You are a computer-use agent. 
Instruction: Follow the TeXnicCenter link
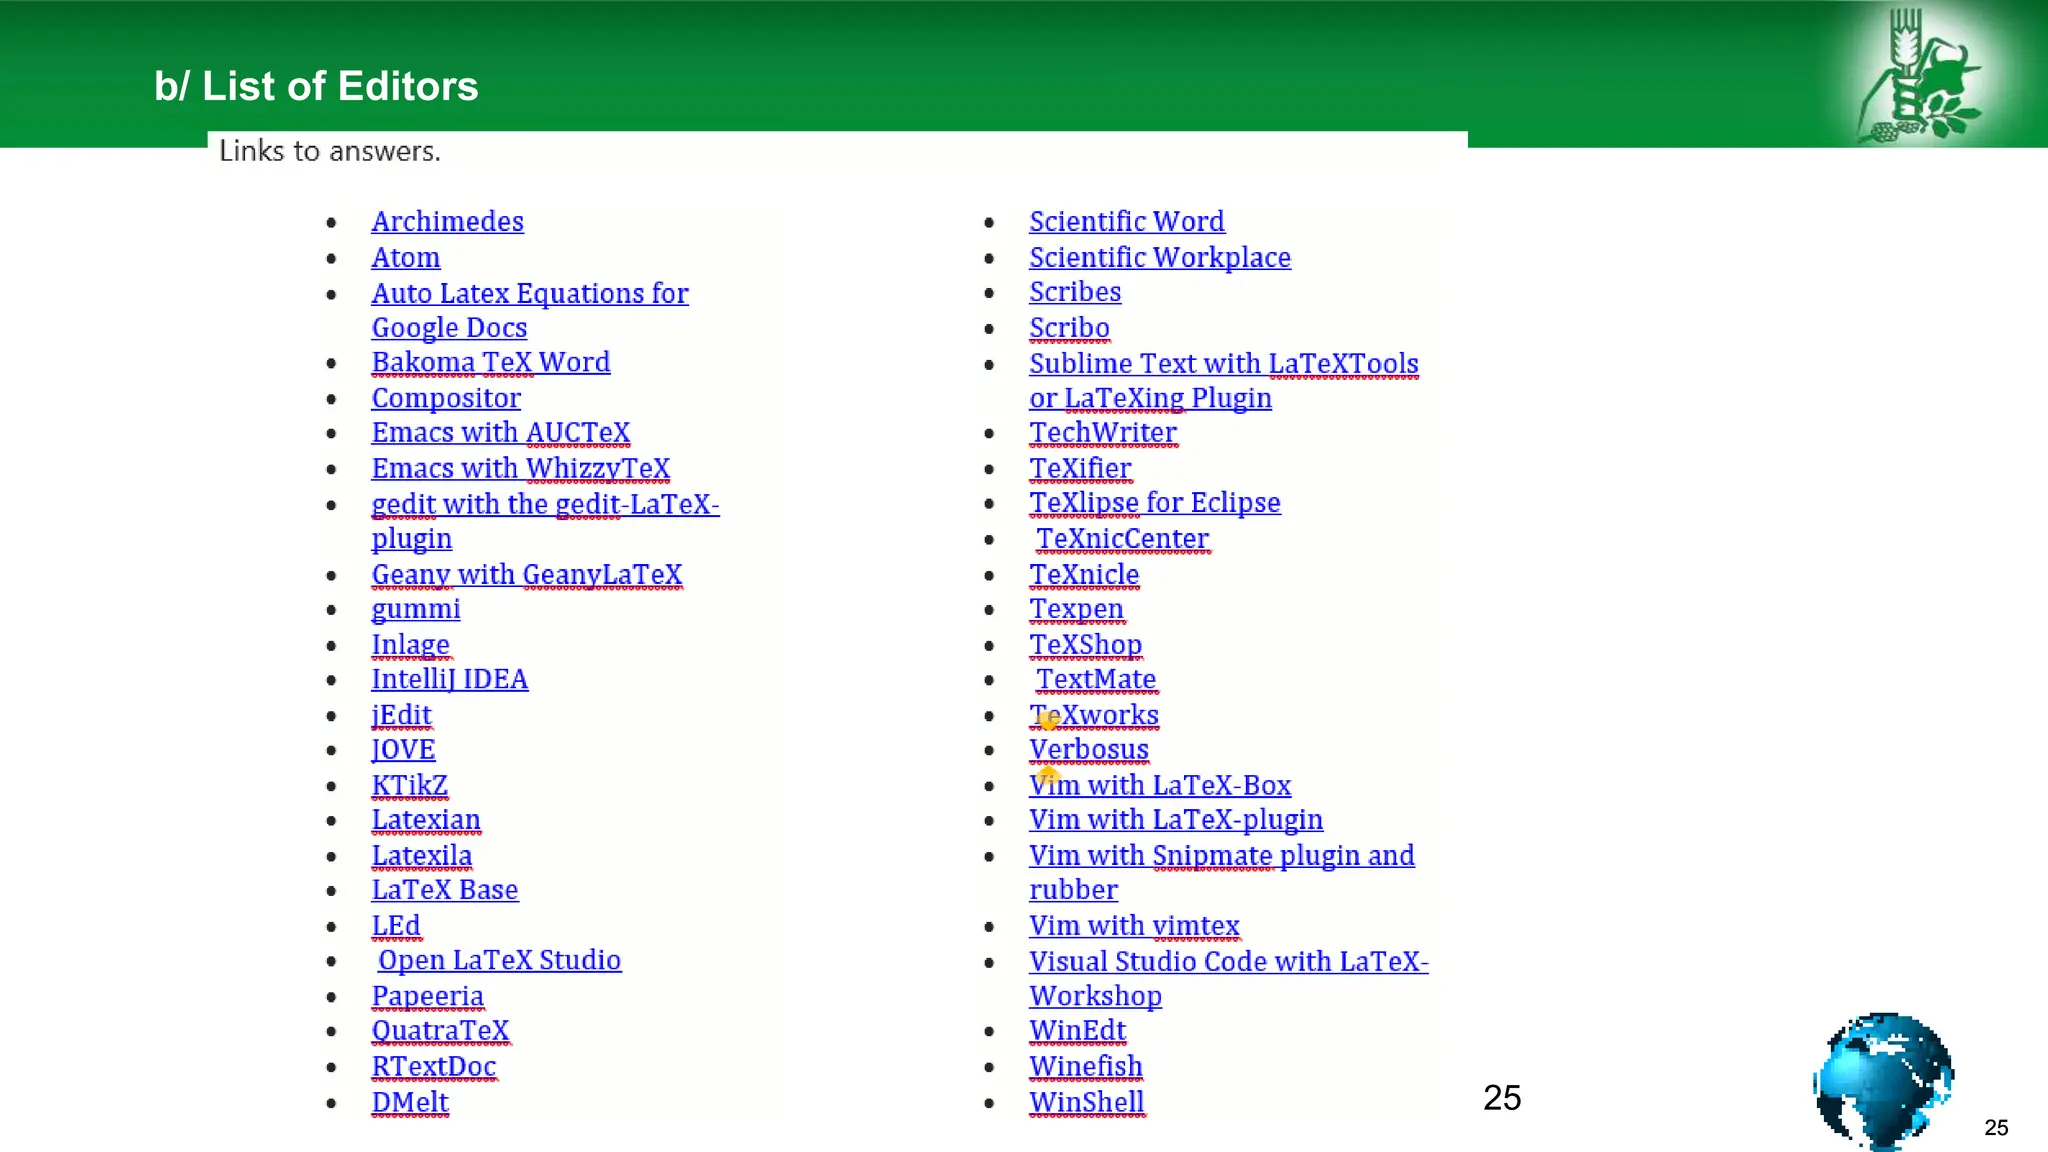(1122, 539)
